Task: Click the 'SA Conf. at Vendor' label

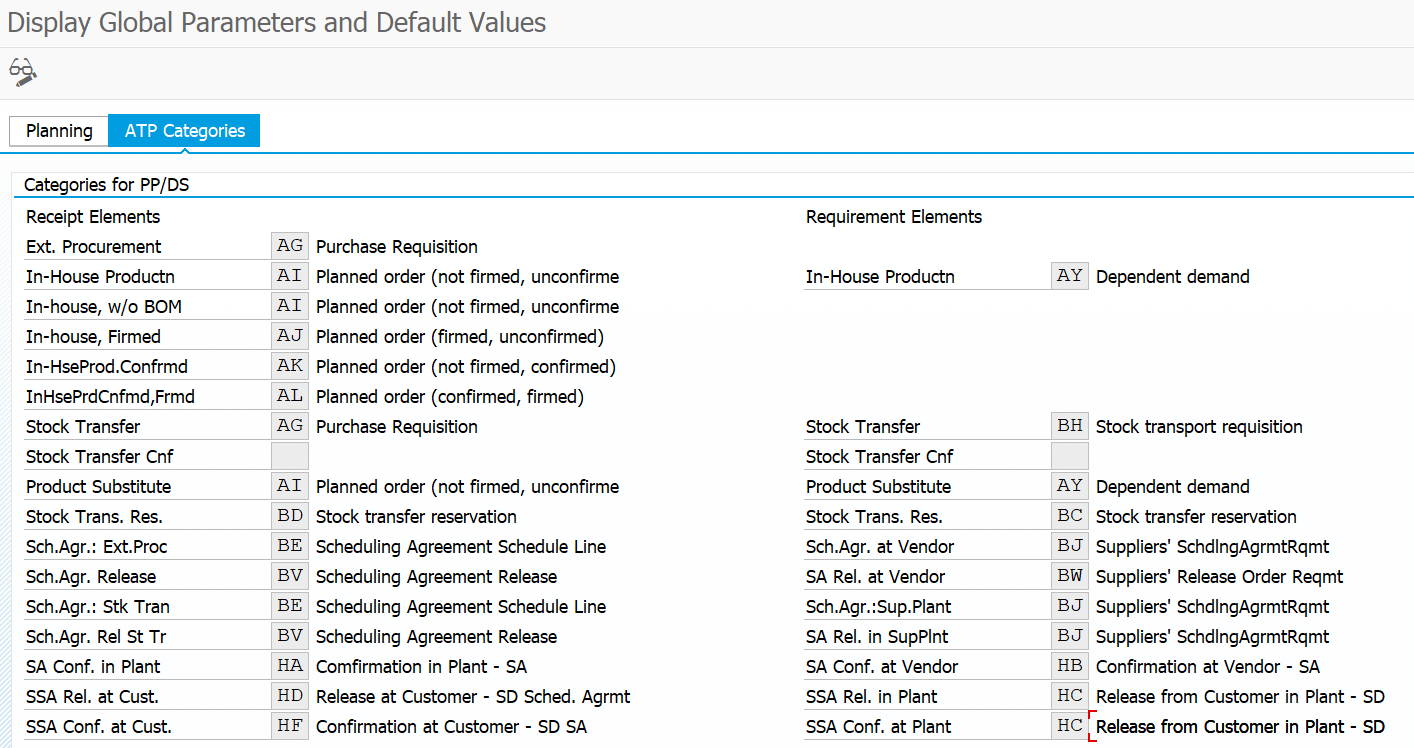Action: click(x=882, y=667)
